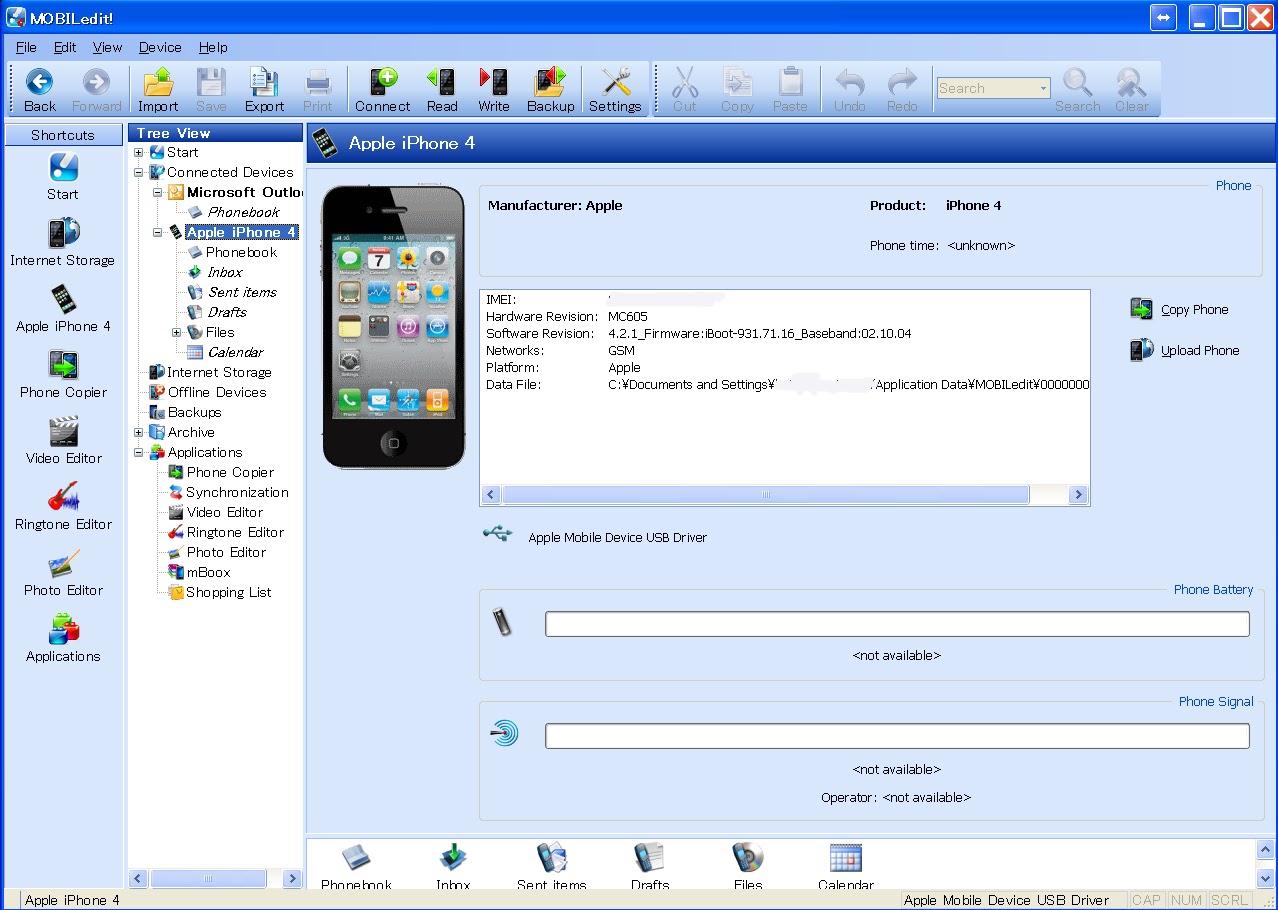Open the File menu
The width and height of the screenshot is (1278, 910).
pos(26,47)
